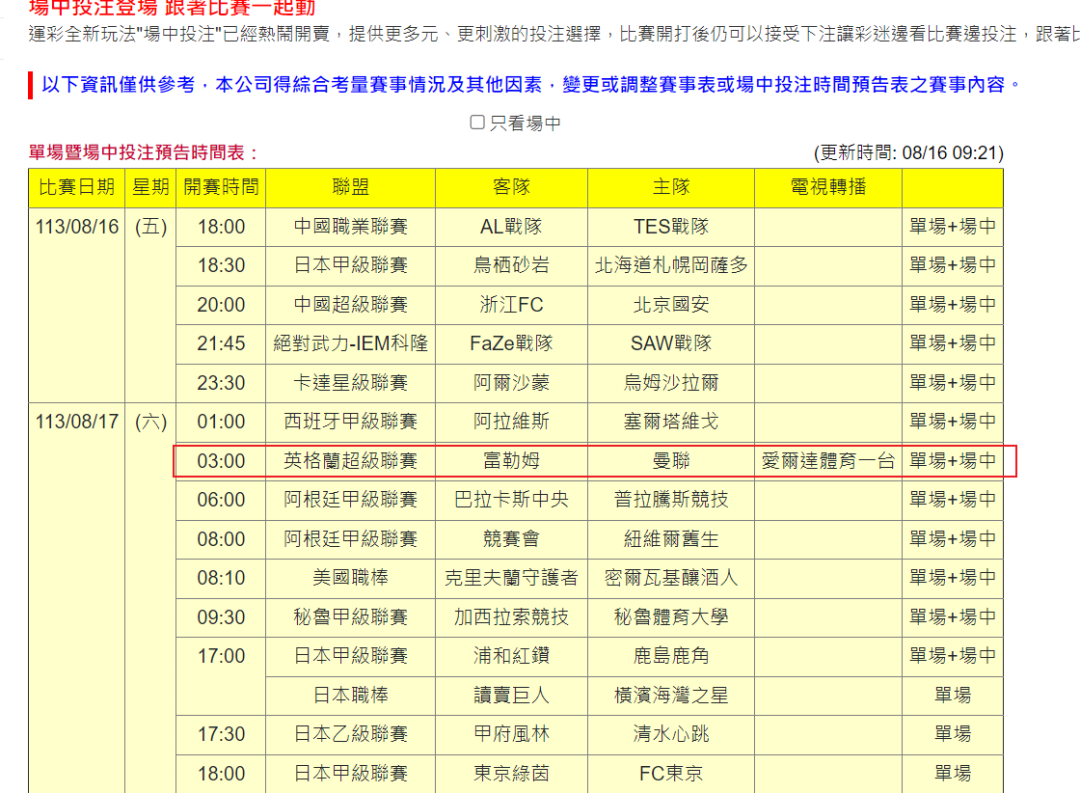Select the 聯盟 column header
The width and height of the screenshot is (1080, 793).
pos(350,187)
